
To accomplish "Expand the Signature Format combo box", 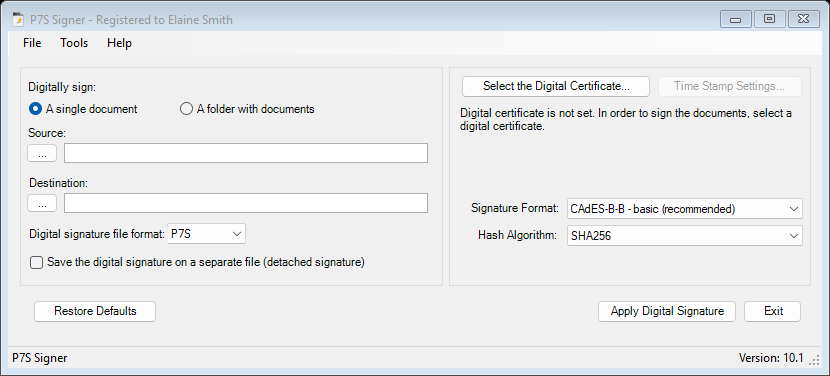I will [x=684, y=209].
